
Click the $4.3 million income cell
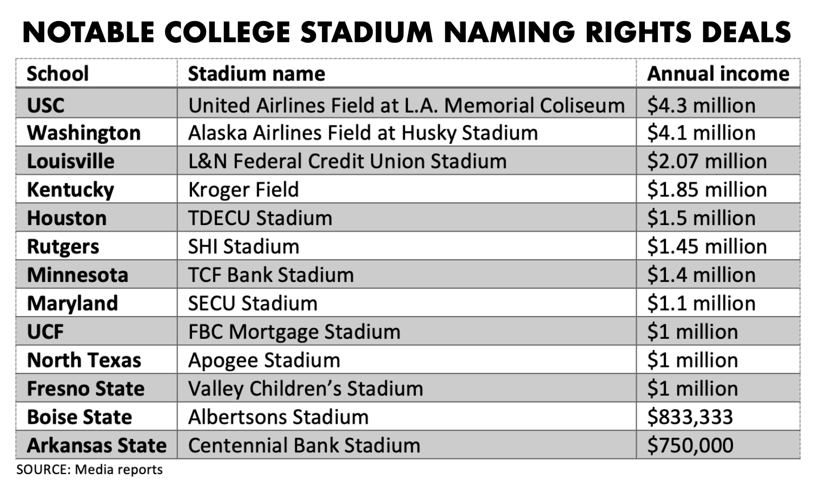click(x=702, y=104)
